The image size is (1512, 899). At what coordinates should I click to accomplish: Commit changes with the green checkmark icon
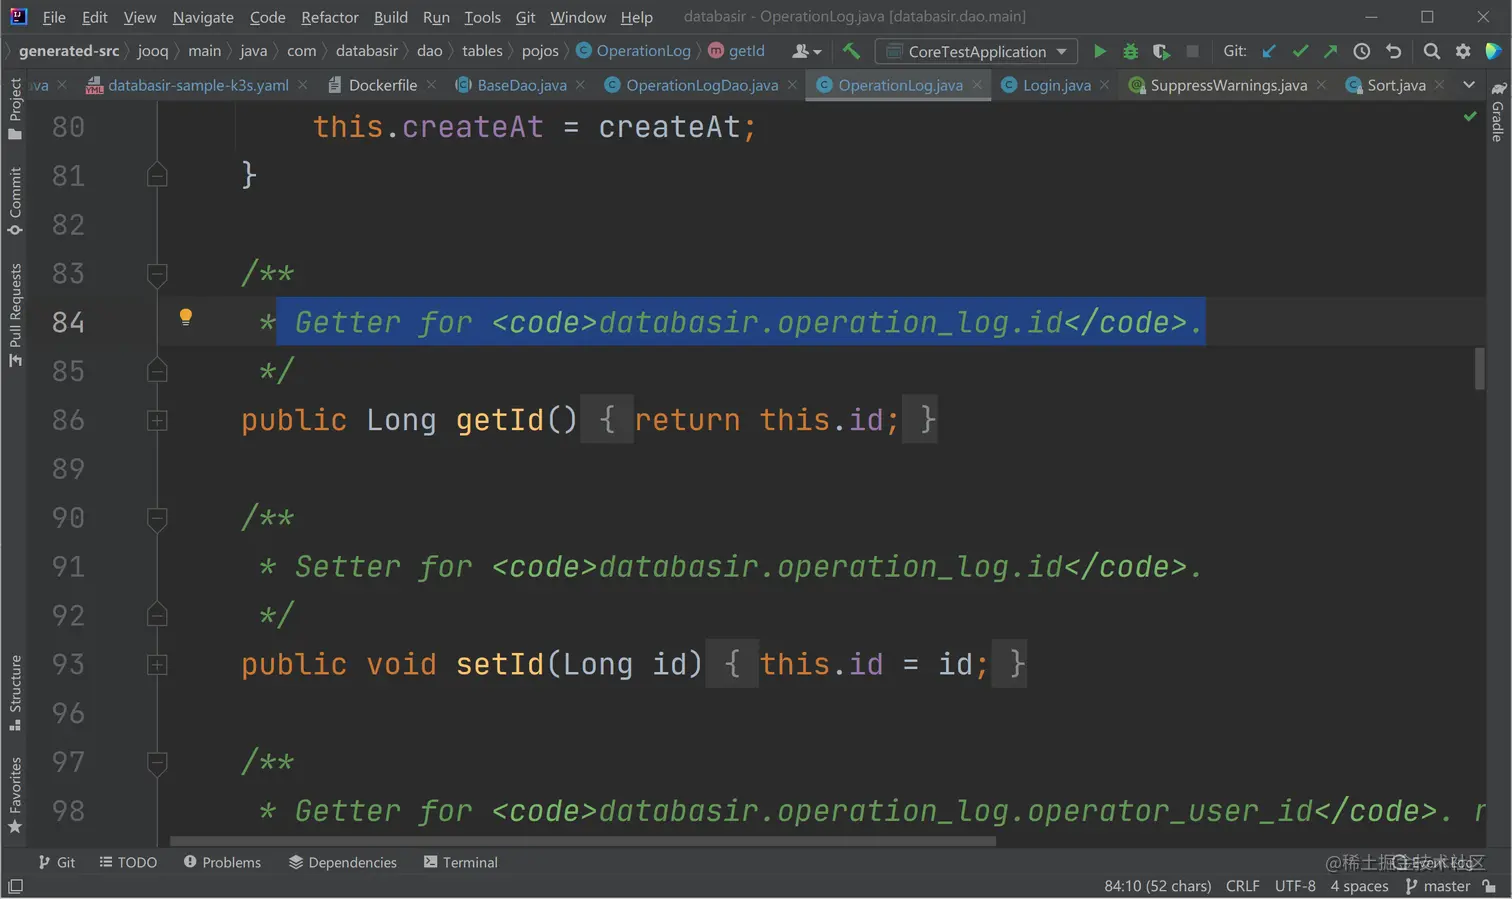[x=1300, y=51]
